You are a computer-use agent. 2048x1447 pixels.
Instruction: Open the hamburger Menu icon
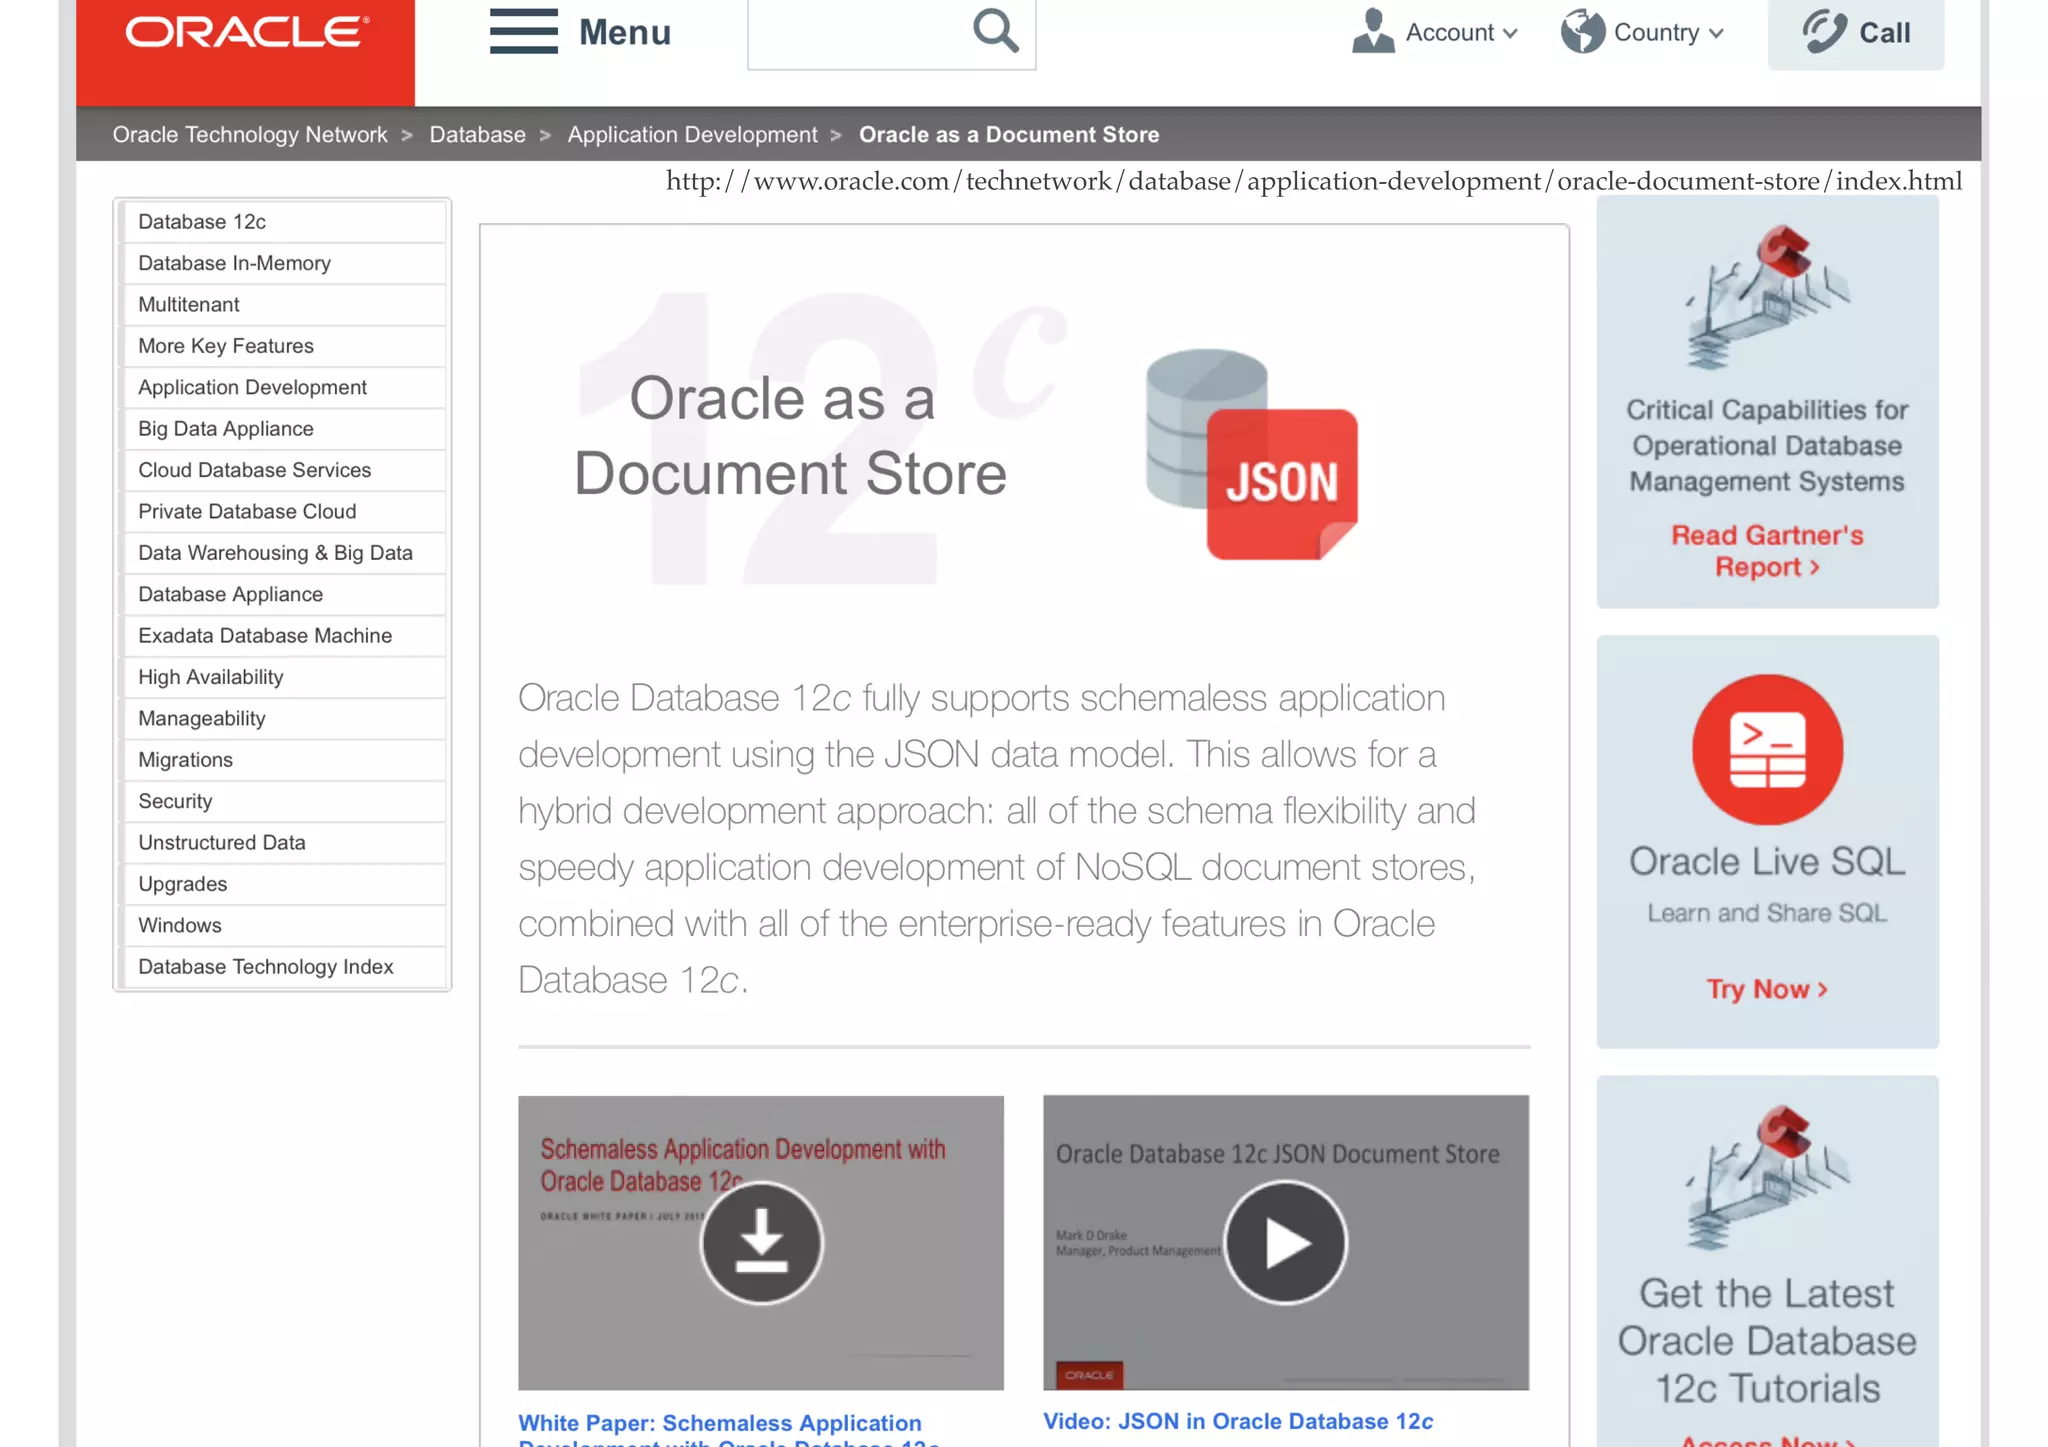point(523,31)
